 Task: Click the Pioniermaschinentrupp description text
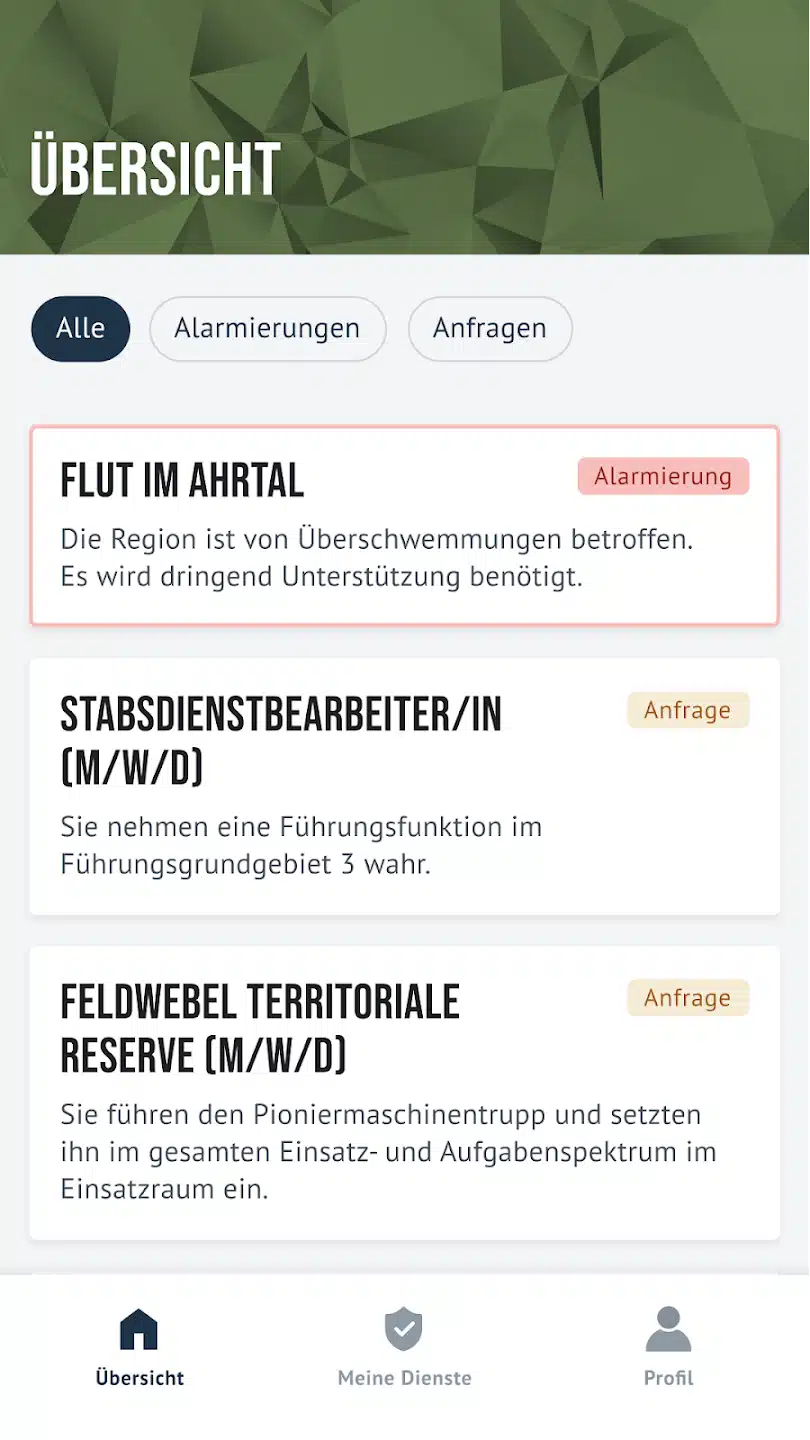pos(388,1152)
